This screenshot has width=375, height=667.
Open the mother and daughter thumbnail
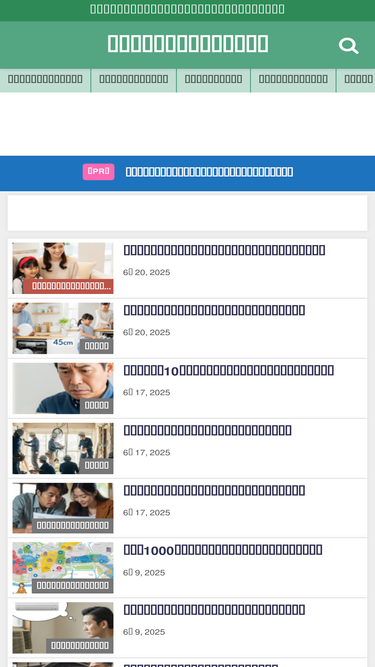click(63, 268)
